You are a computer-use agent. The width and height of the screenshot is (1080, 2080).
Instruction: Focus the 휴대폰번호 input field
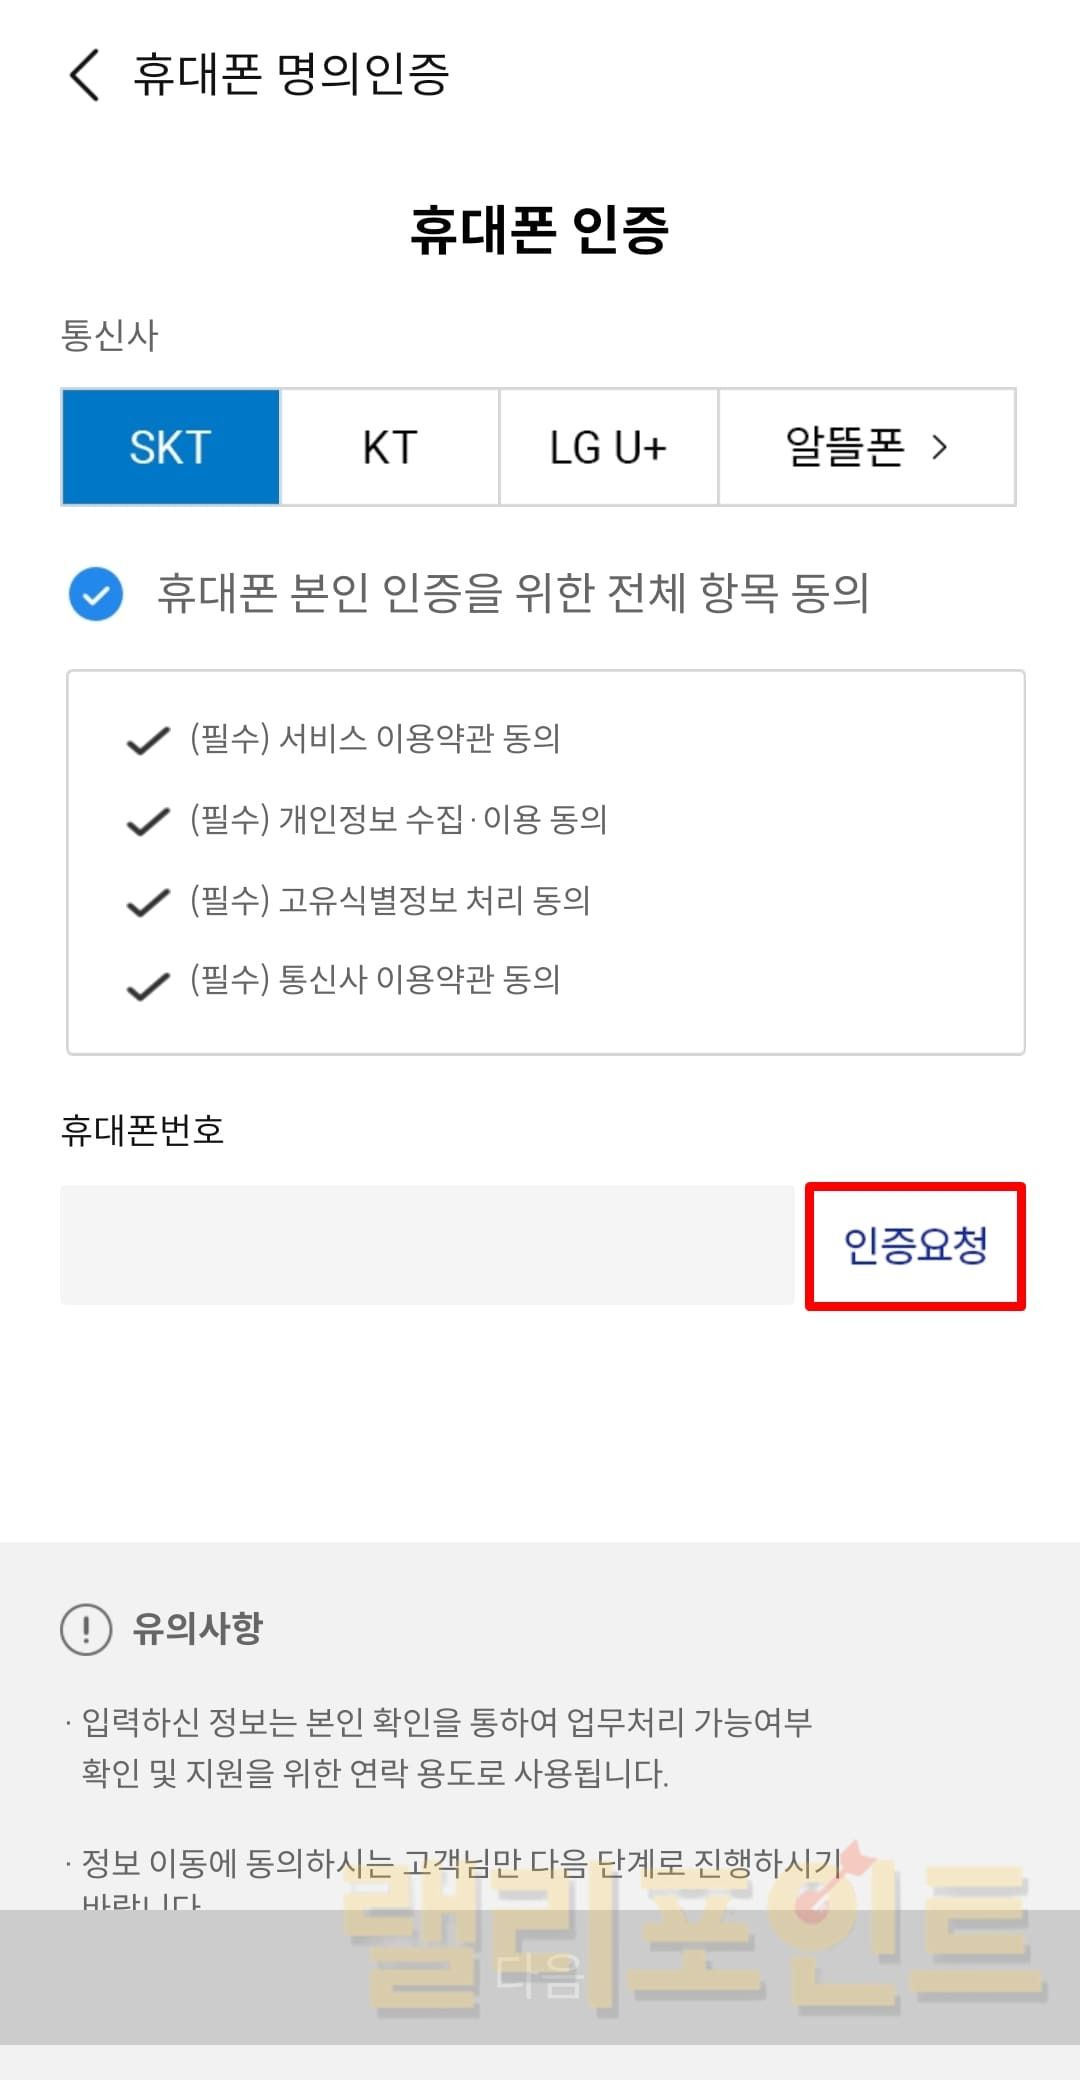(427, 1245)
